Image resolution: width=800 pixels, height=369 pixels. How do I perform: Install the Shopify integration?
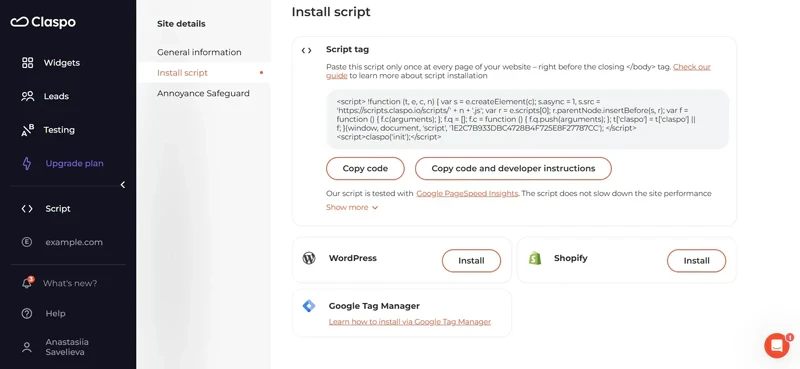[x=696, y=261]
